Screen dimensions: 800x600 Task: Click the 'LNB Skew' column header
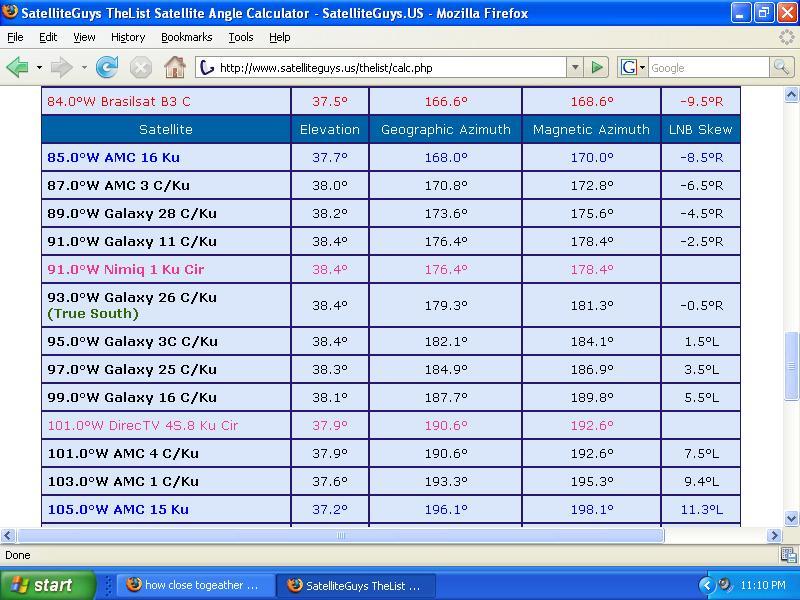tap(701, 130)
